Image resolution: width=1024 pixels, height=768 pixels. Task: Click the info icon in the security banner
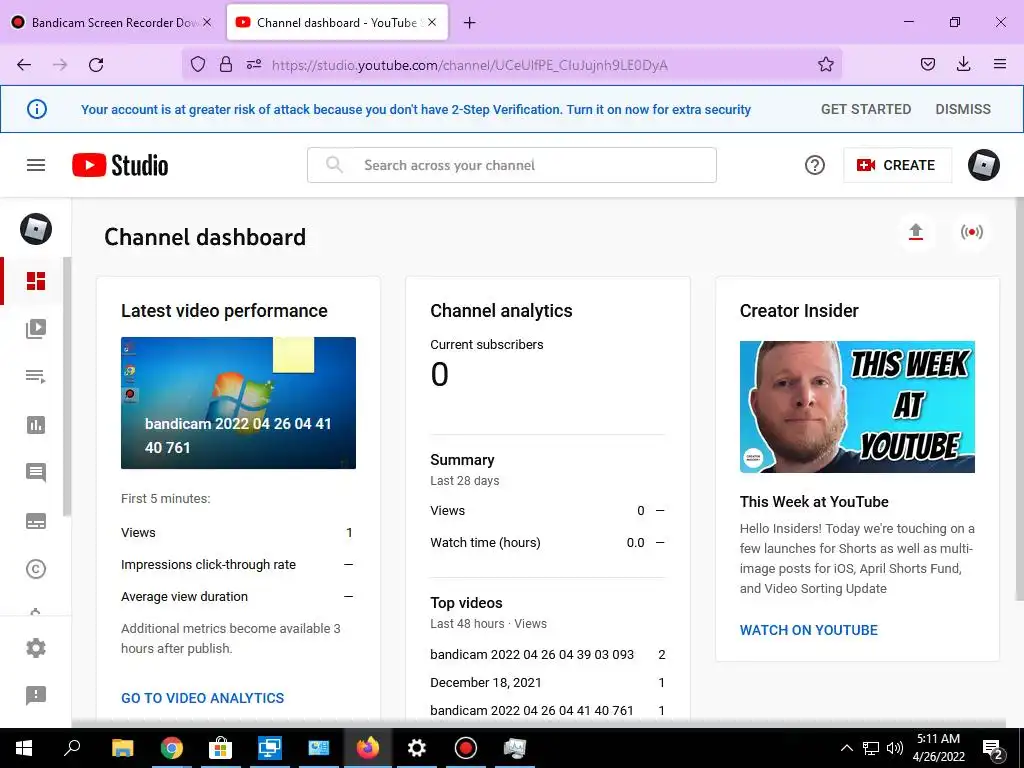pyautogui.click(x=37, y=109)
